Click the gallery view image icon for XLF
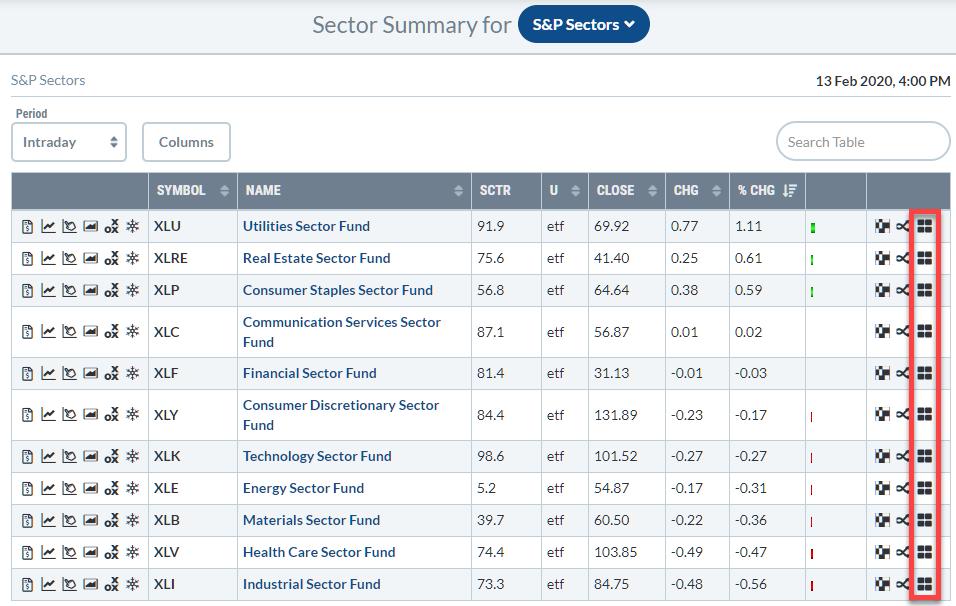Viewport: 956px width, 606px height. [90, 374]
